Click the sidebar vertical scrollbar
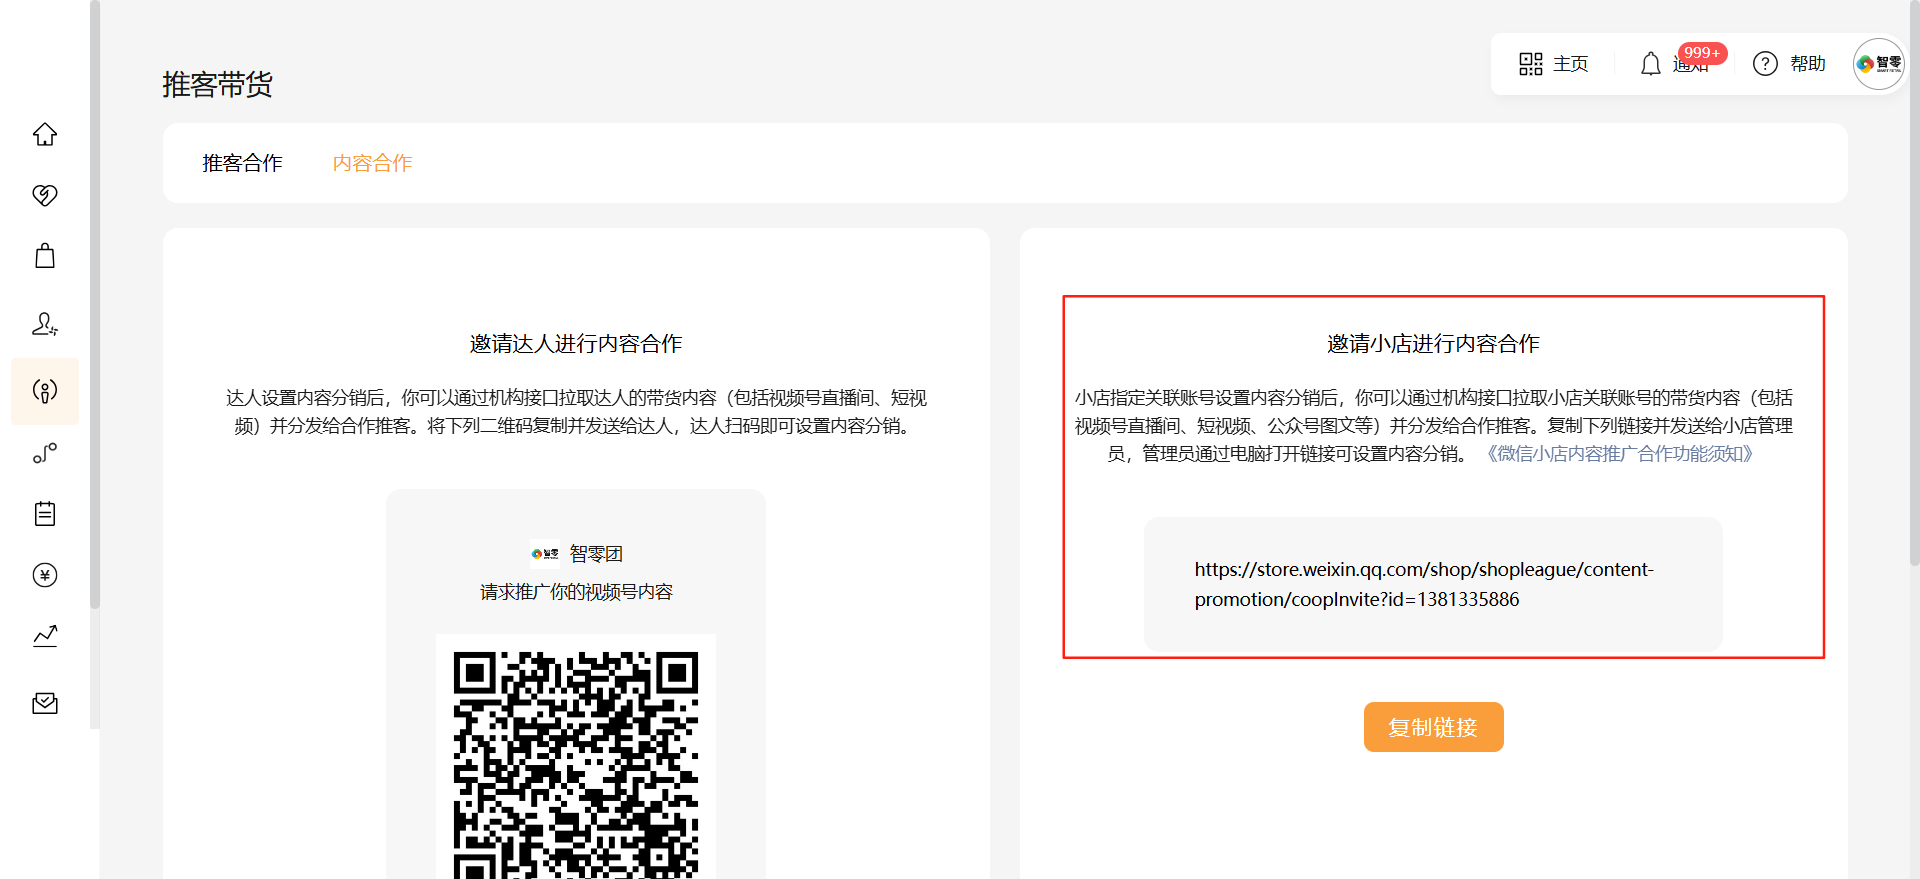 point(95,304)
